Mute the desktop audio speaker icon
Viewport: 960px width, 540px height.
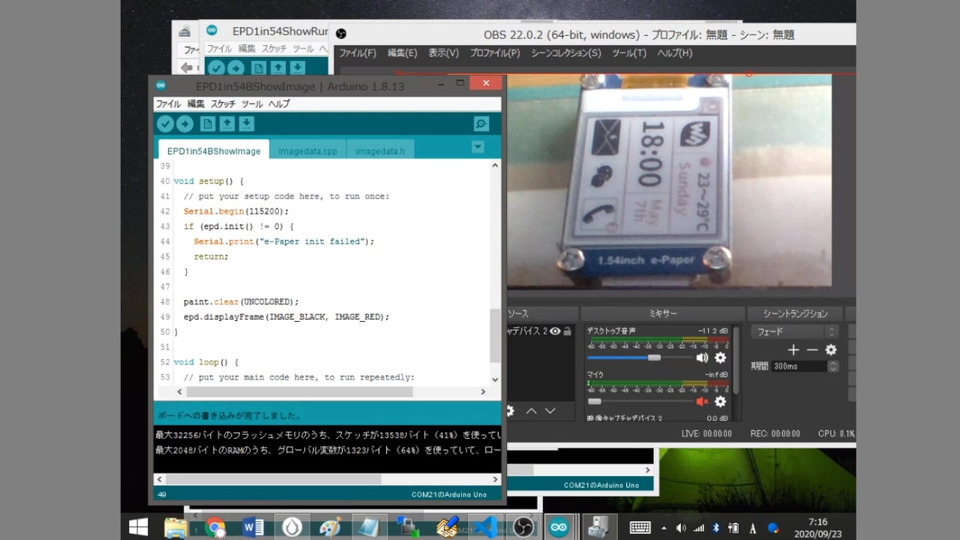click(x=702, y=358)
